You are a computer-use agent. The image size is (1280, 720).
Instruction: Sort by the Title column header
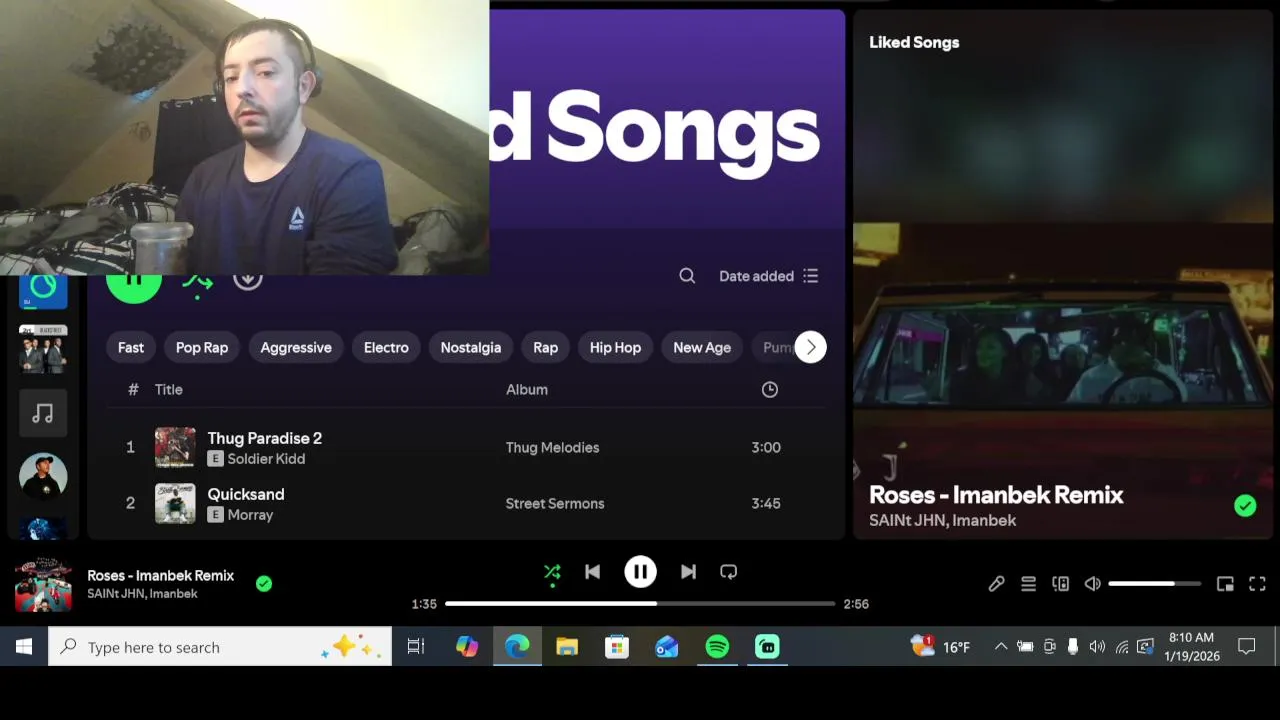click(169, 390)
